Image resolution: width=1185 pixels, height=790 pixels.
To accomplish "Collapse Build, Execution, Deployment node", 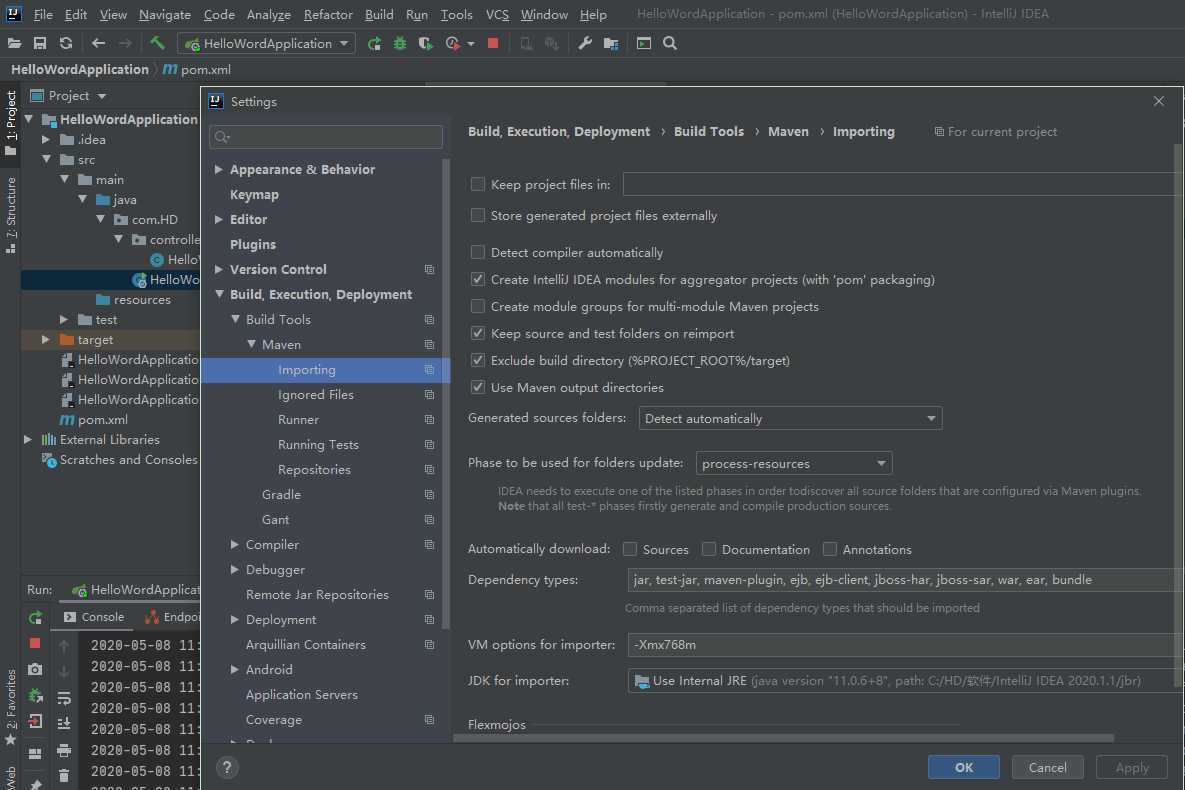I will pyautogui.click(x=218, y=294).
